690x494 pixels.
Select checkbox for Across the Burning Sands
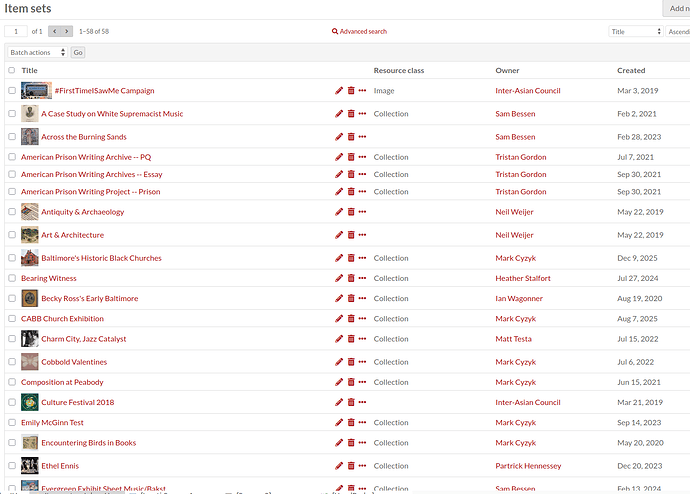(12, 137)
